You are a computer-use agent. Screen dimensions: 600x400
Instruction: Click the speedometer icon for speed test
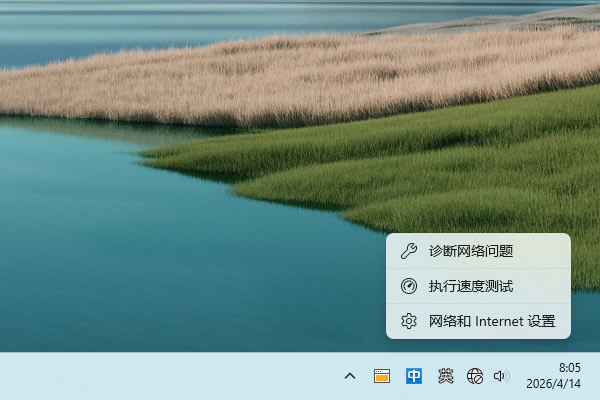coord(408,286)
